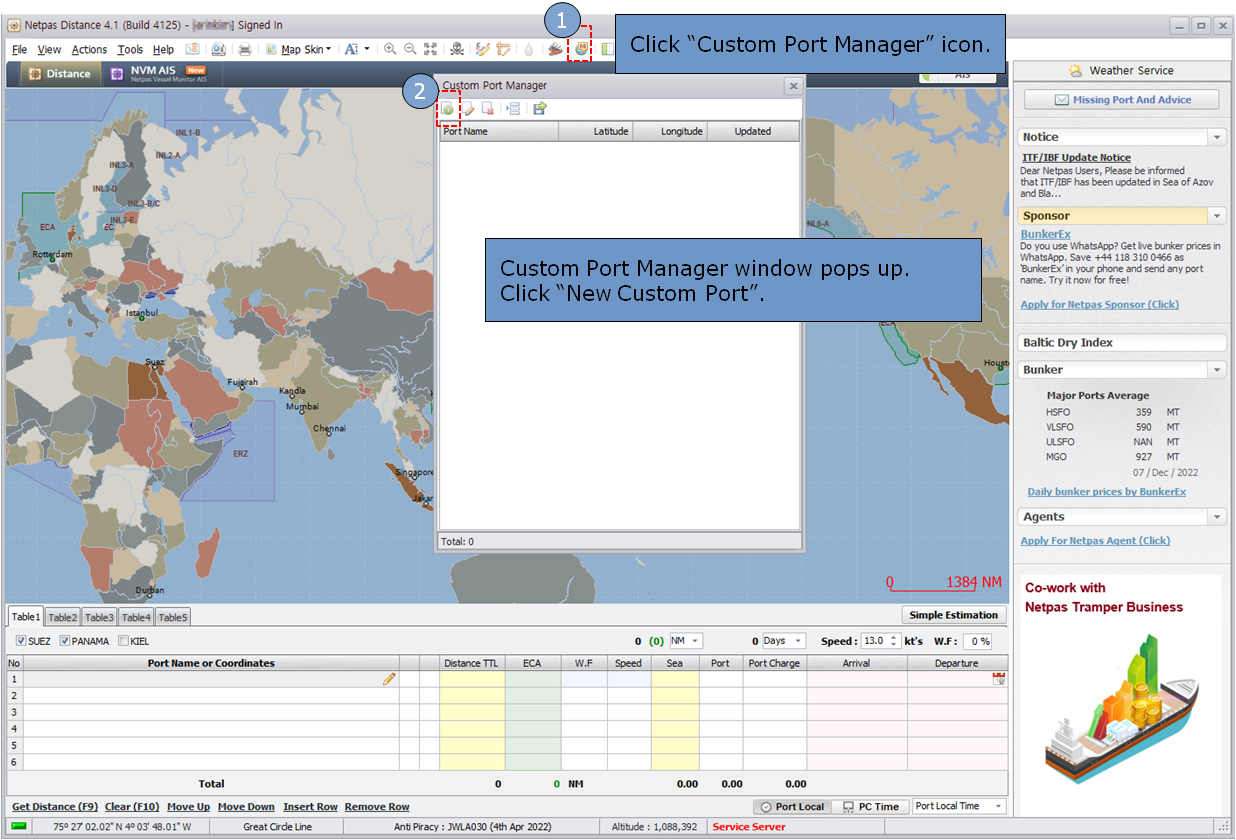Click the Port Name column header in manager
The height and width of the screenshot is (840, 1236).
(x=499, y=131)
